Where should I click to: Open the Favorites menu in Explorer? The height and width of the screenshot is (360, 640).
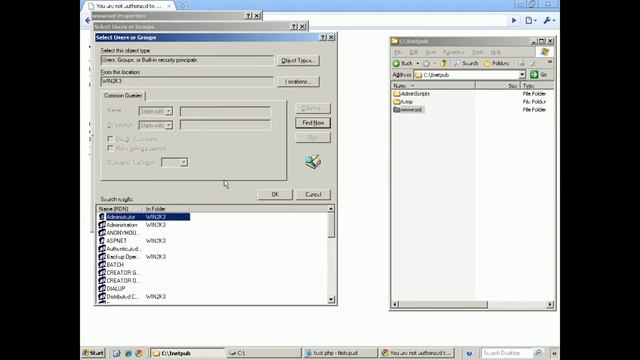click(x=454, y=52)
